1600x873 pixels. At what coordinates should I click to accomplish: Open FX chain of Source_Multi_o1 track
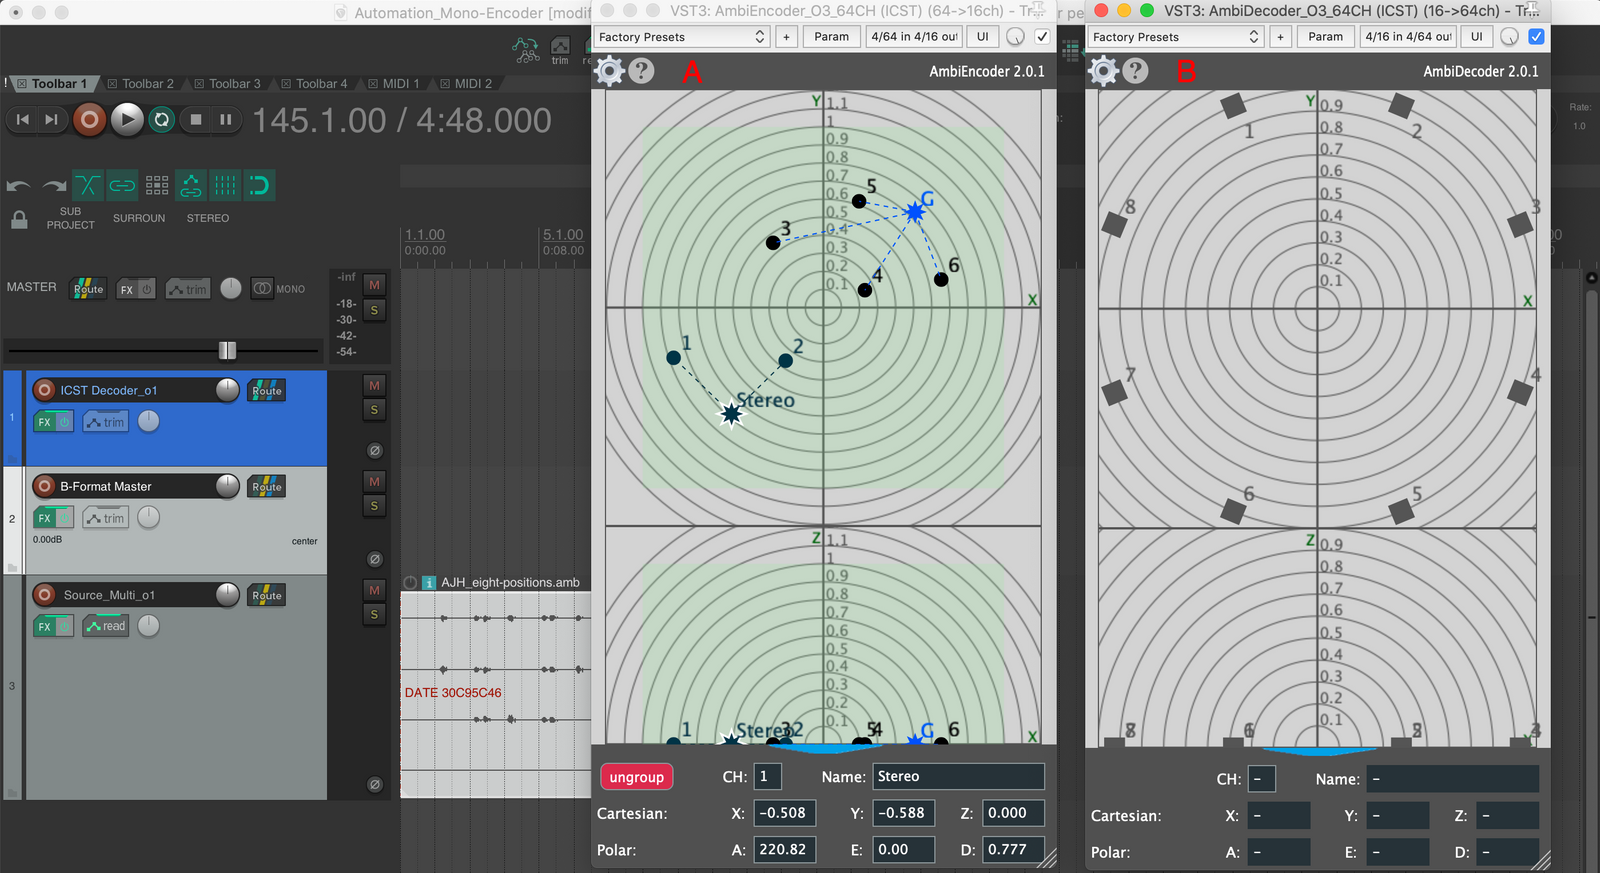[x=44, y=626]
